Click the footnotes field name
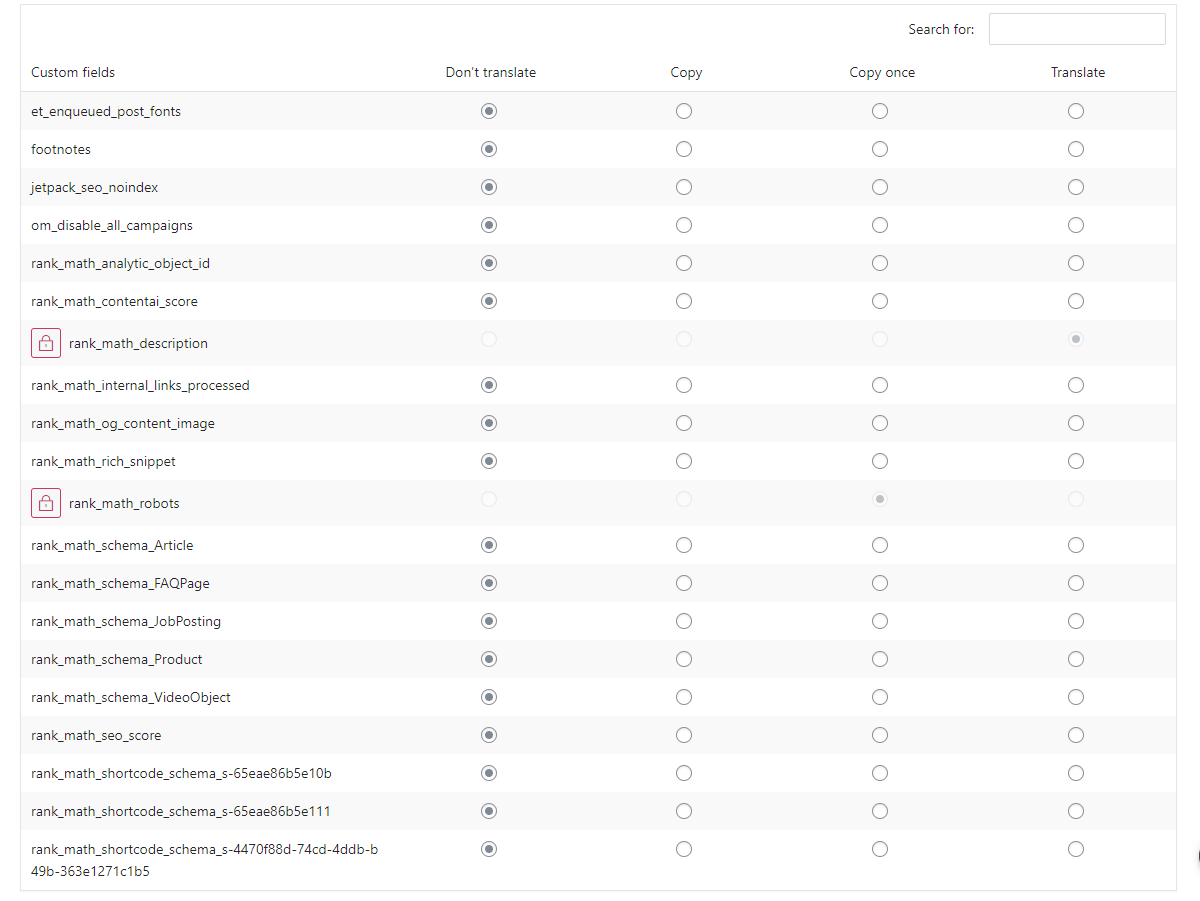 pyautogui.click(x=61, y=149)
